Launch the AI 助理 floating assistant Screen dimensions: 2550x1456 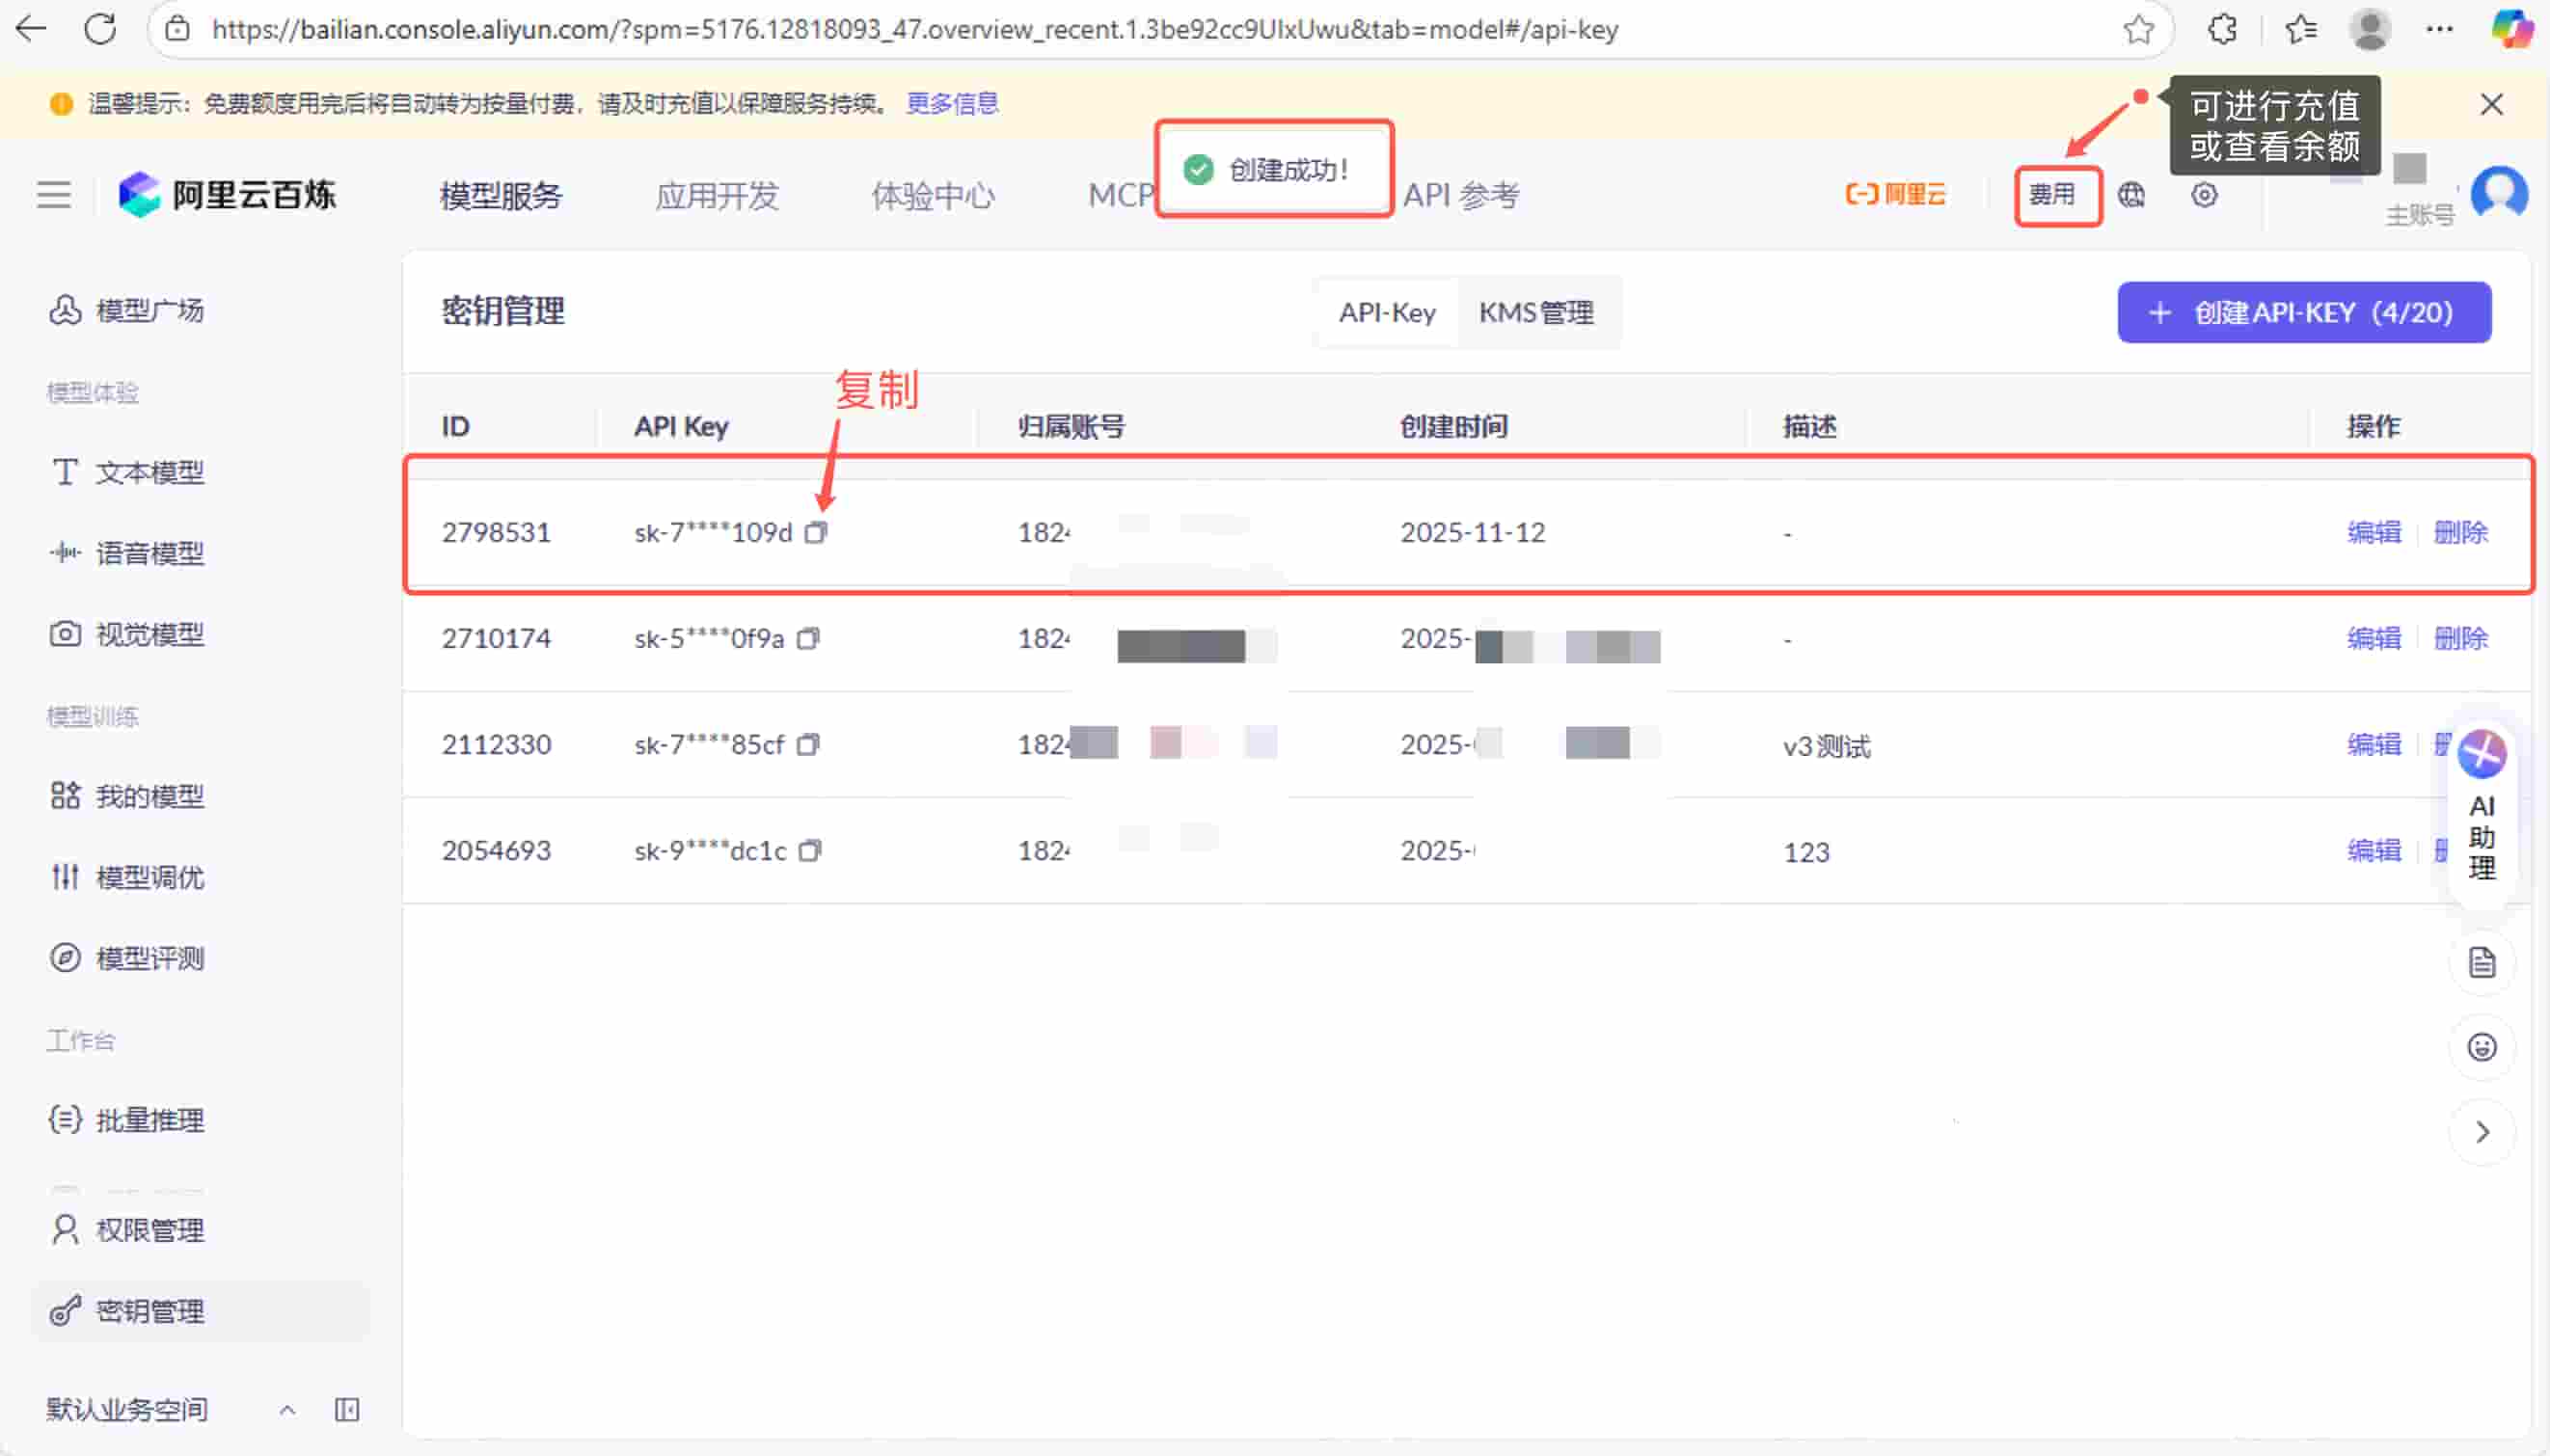[2484, 810]
